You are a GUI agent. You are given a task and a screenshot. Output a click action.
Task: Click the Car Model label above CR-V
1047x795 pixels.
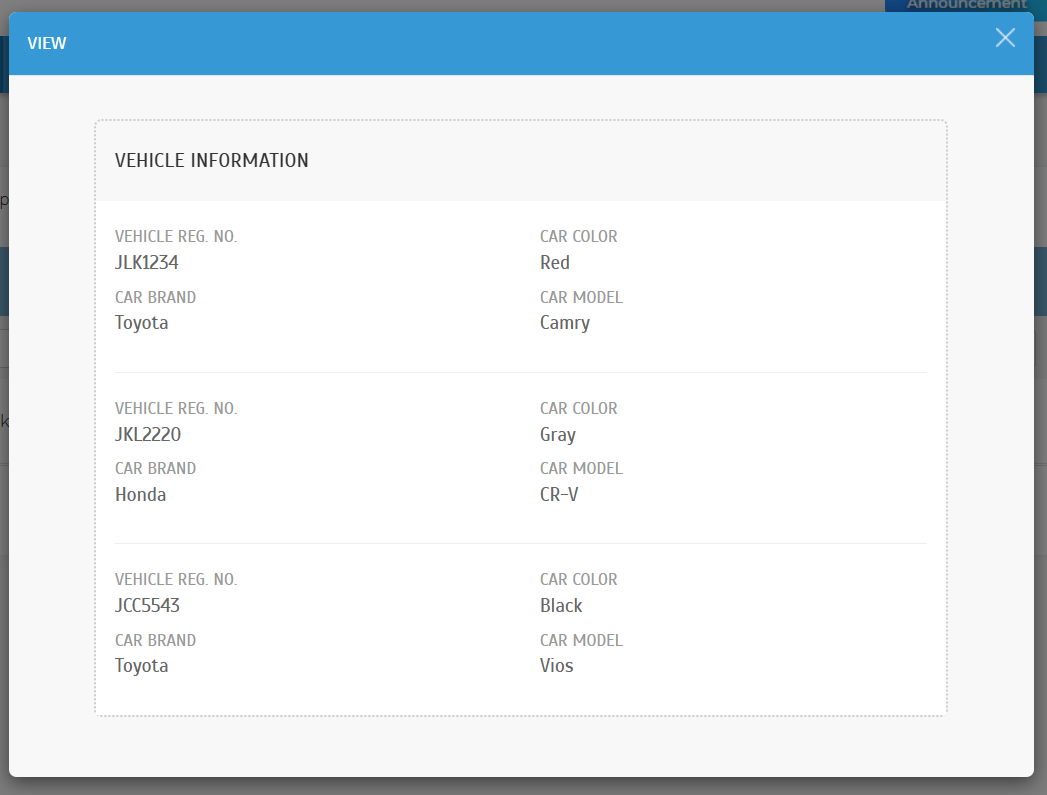581,469
